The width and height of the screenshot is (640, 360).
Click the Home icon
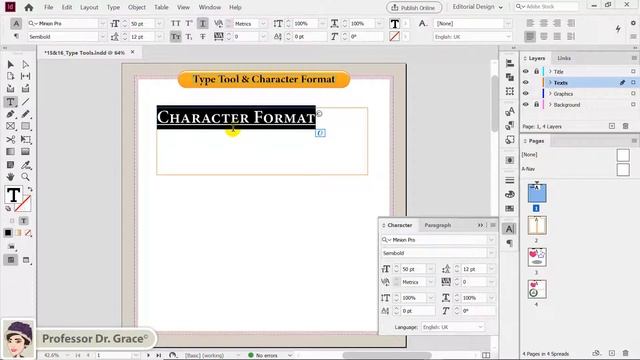click(29, 7)
